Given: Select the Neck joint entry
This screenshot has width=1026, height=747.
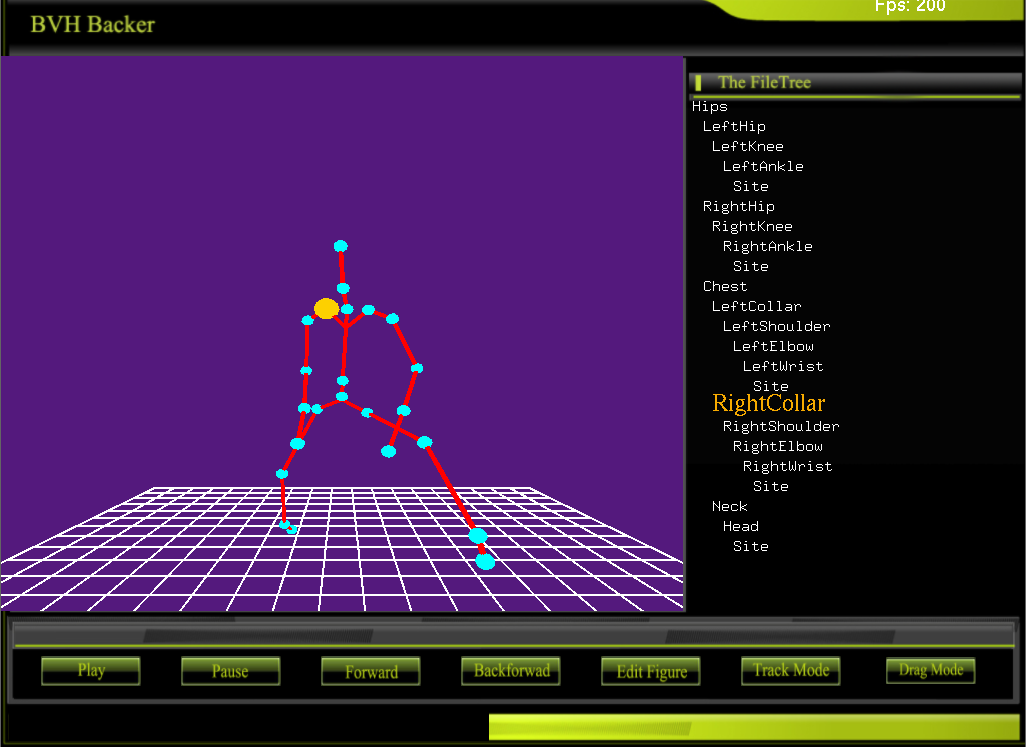Looking at the screenshot, I should pyautogui.click(x=729, y=507).
